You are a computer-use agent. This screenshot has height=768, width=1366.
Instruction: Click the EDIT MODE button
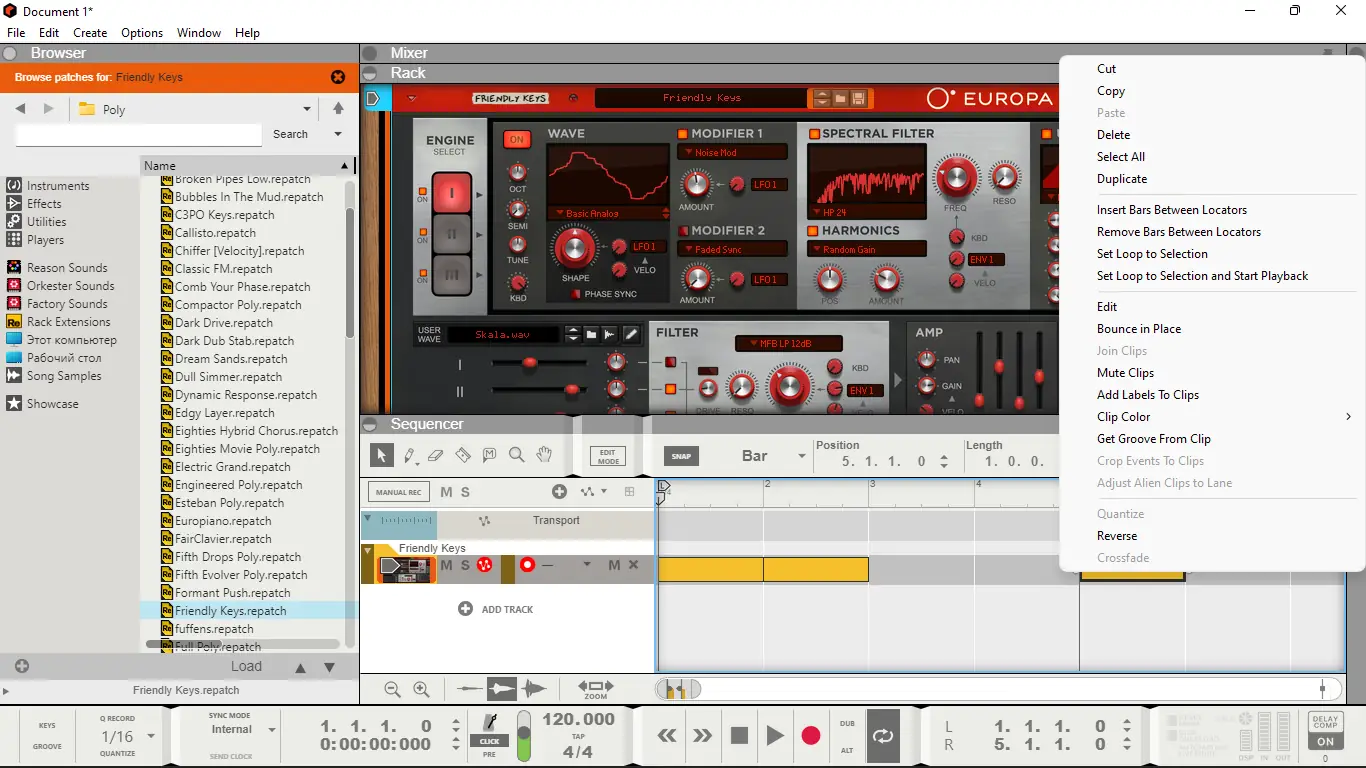click(608, 456)
